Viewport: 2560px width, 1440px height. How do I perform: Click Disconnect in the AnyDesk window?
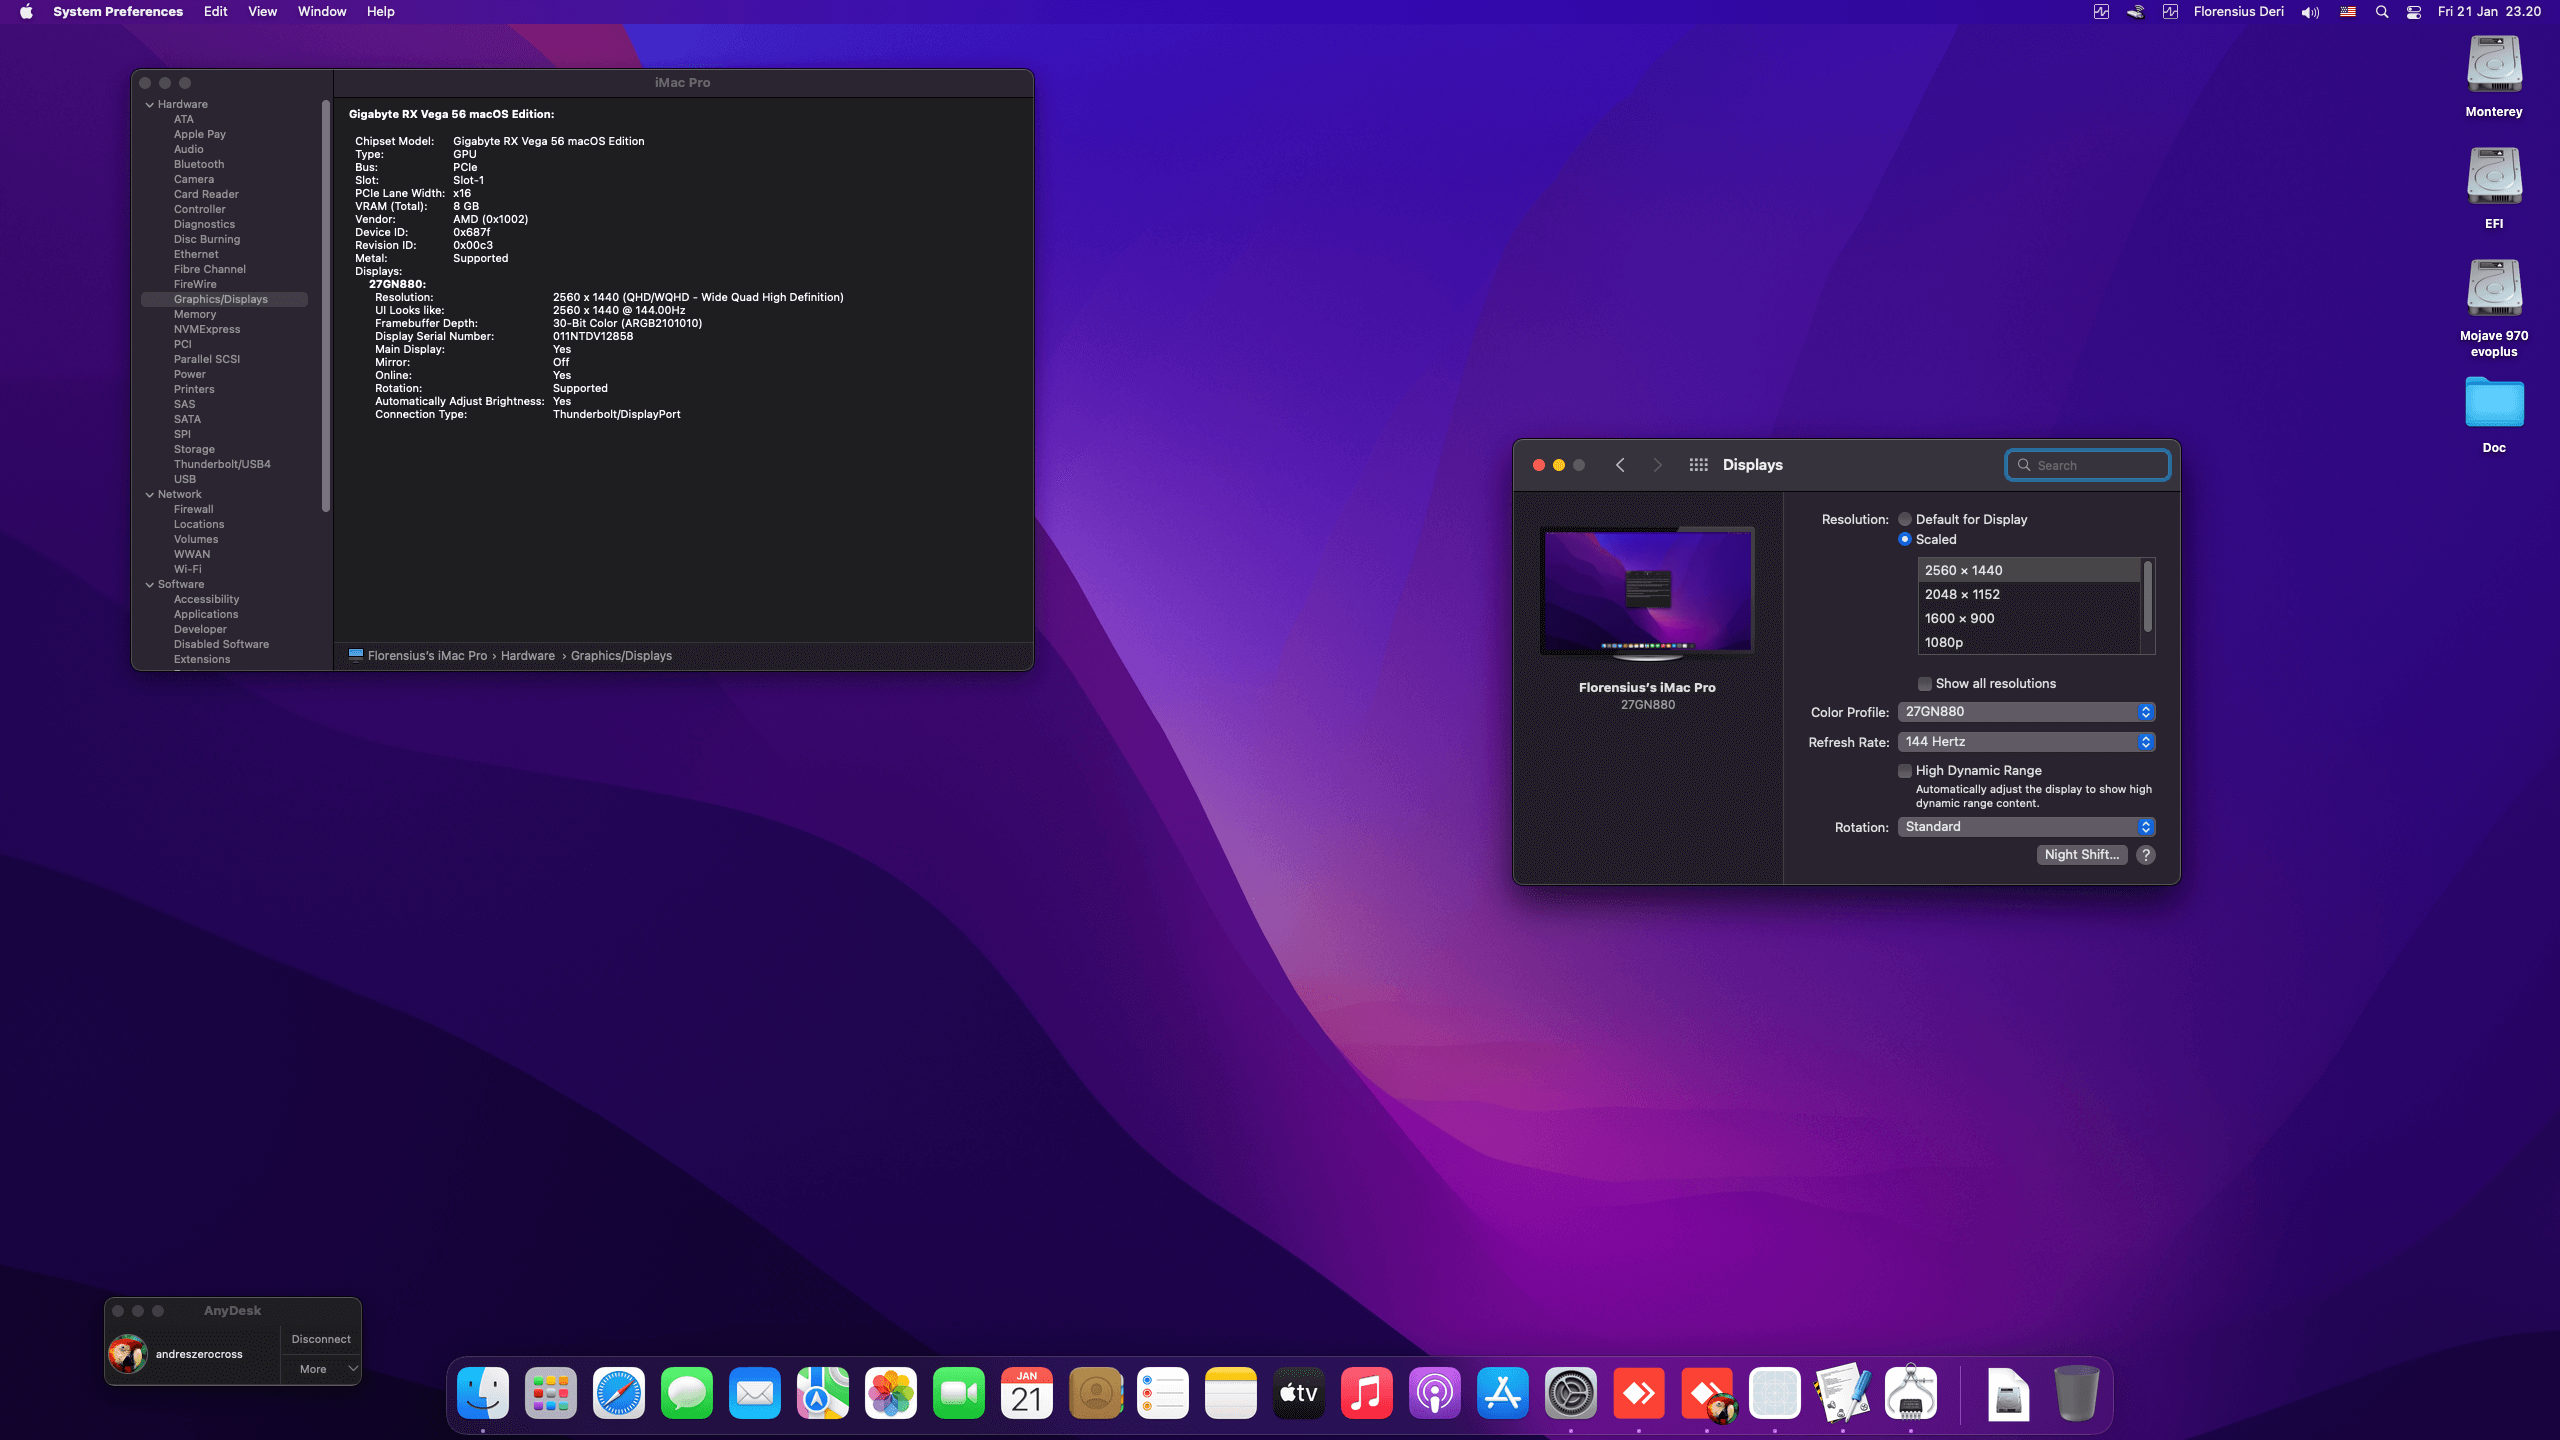(x=321, y=1338)
